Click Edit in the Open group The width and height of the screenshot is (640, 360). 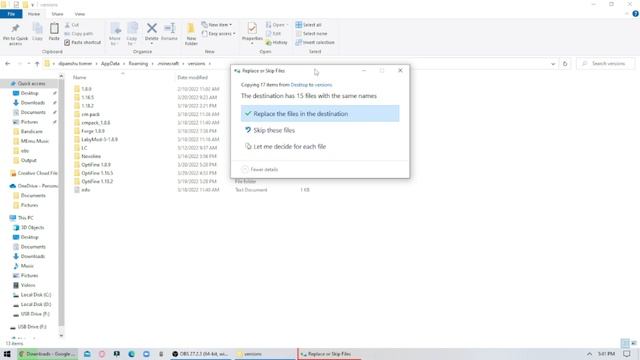(x=273, y=33)
